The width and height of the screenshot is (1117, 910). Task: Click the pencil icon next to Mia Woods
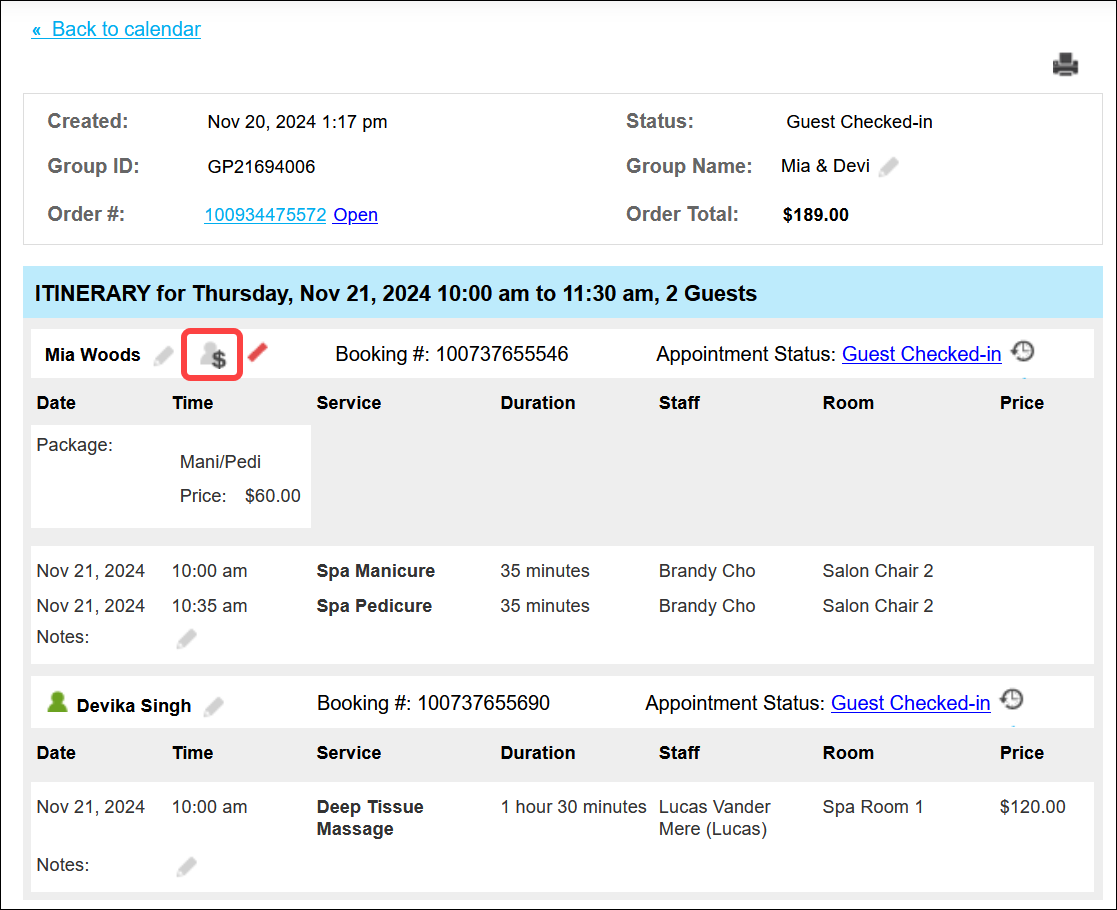164,355
